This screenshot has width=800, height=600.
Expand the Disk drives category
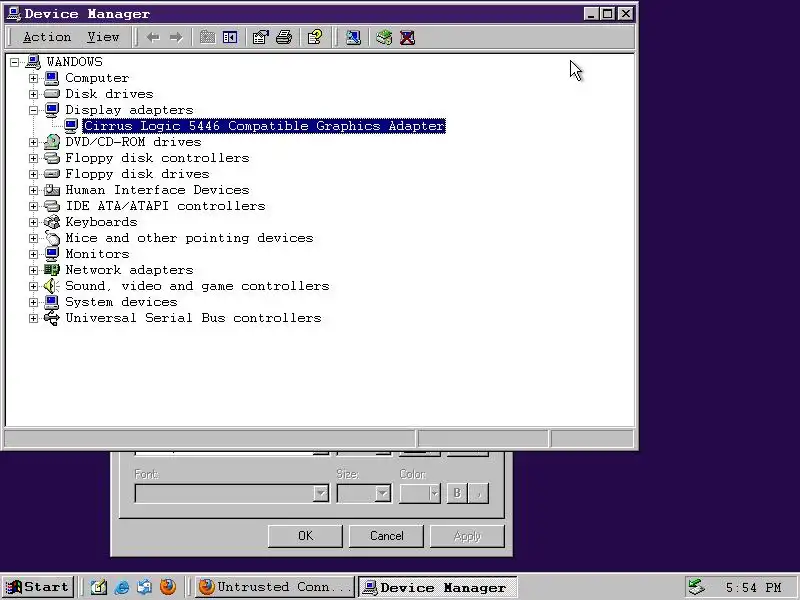click(33, 94)
